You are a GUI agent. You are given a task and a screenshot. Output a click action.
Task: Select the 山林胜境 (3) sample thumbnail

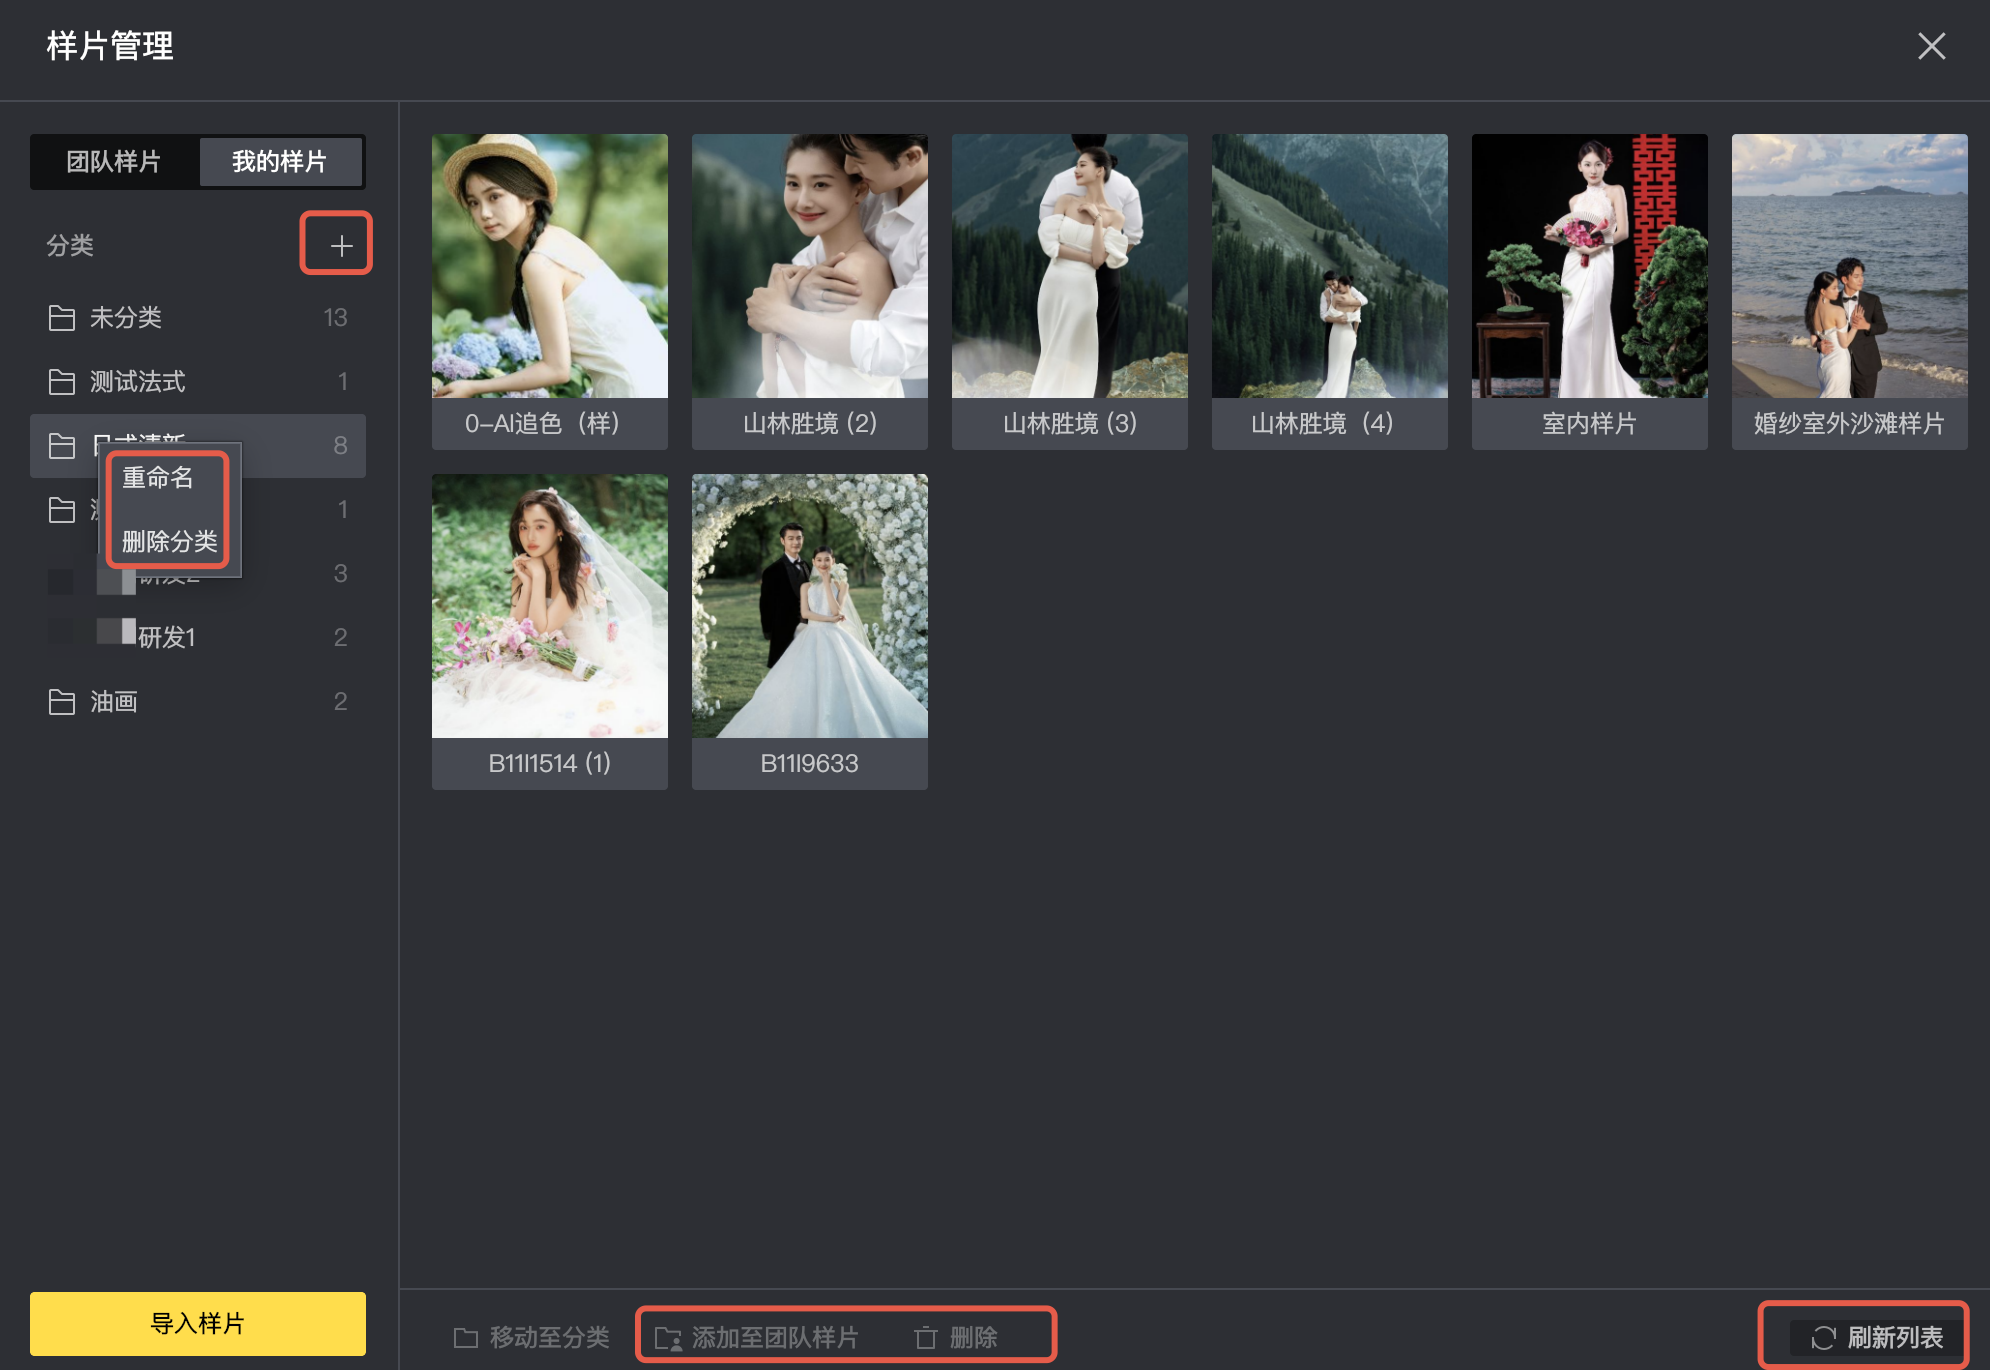(1070, 292)
